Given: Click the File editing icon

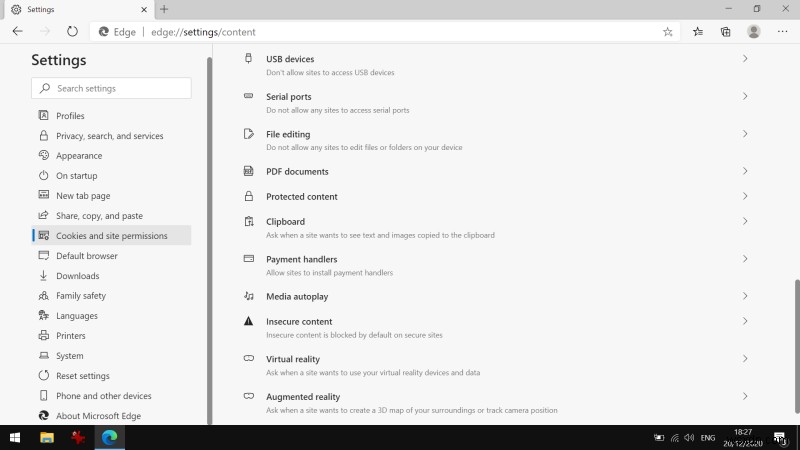Looking at the screenshot, I should (248, 134).
